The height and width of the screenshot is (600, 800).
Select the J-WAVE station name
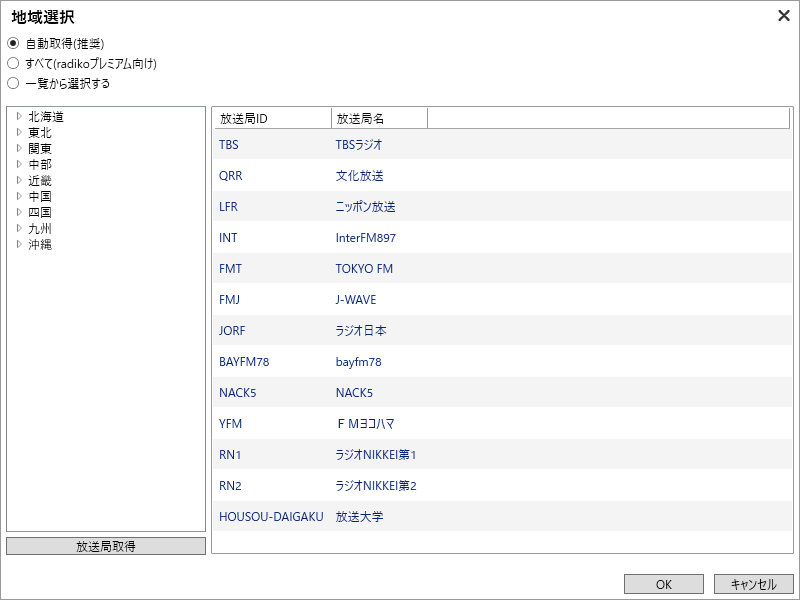coord(356,299)
